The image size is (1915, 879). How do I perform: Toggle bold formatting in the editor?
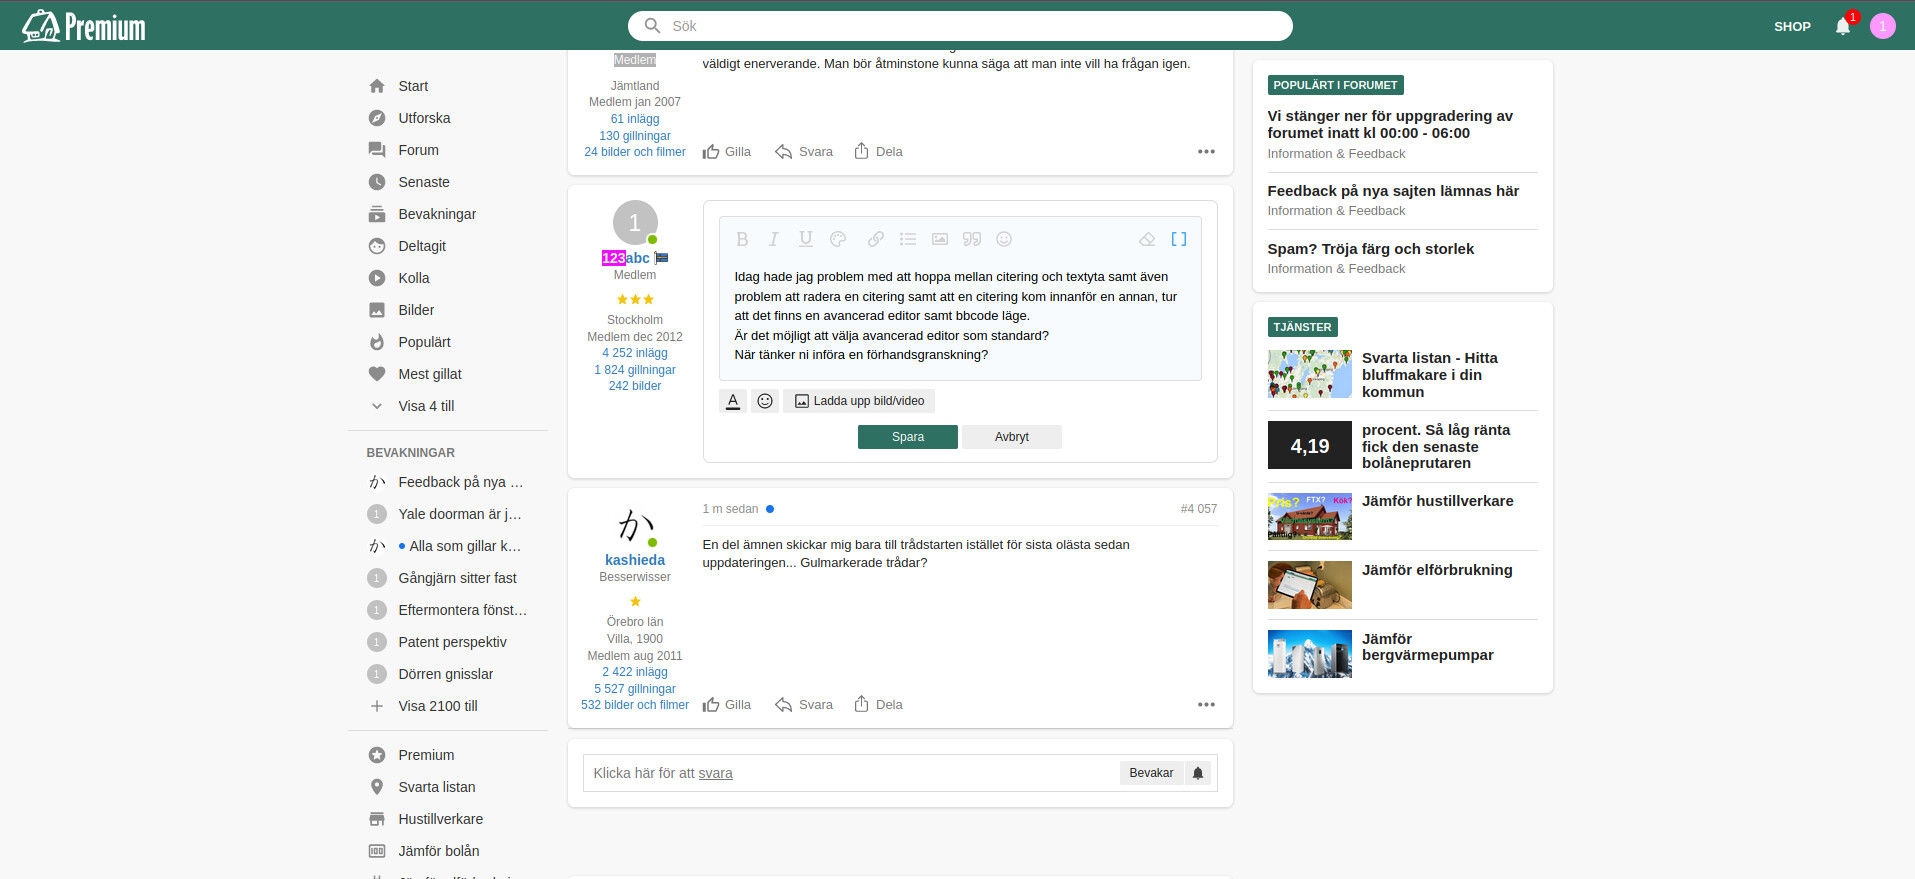pyautogui.click(x=742, y=239)
